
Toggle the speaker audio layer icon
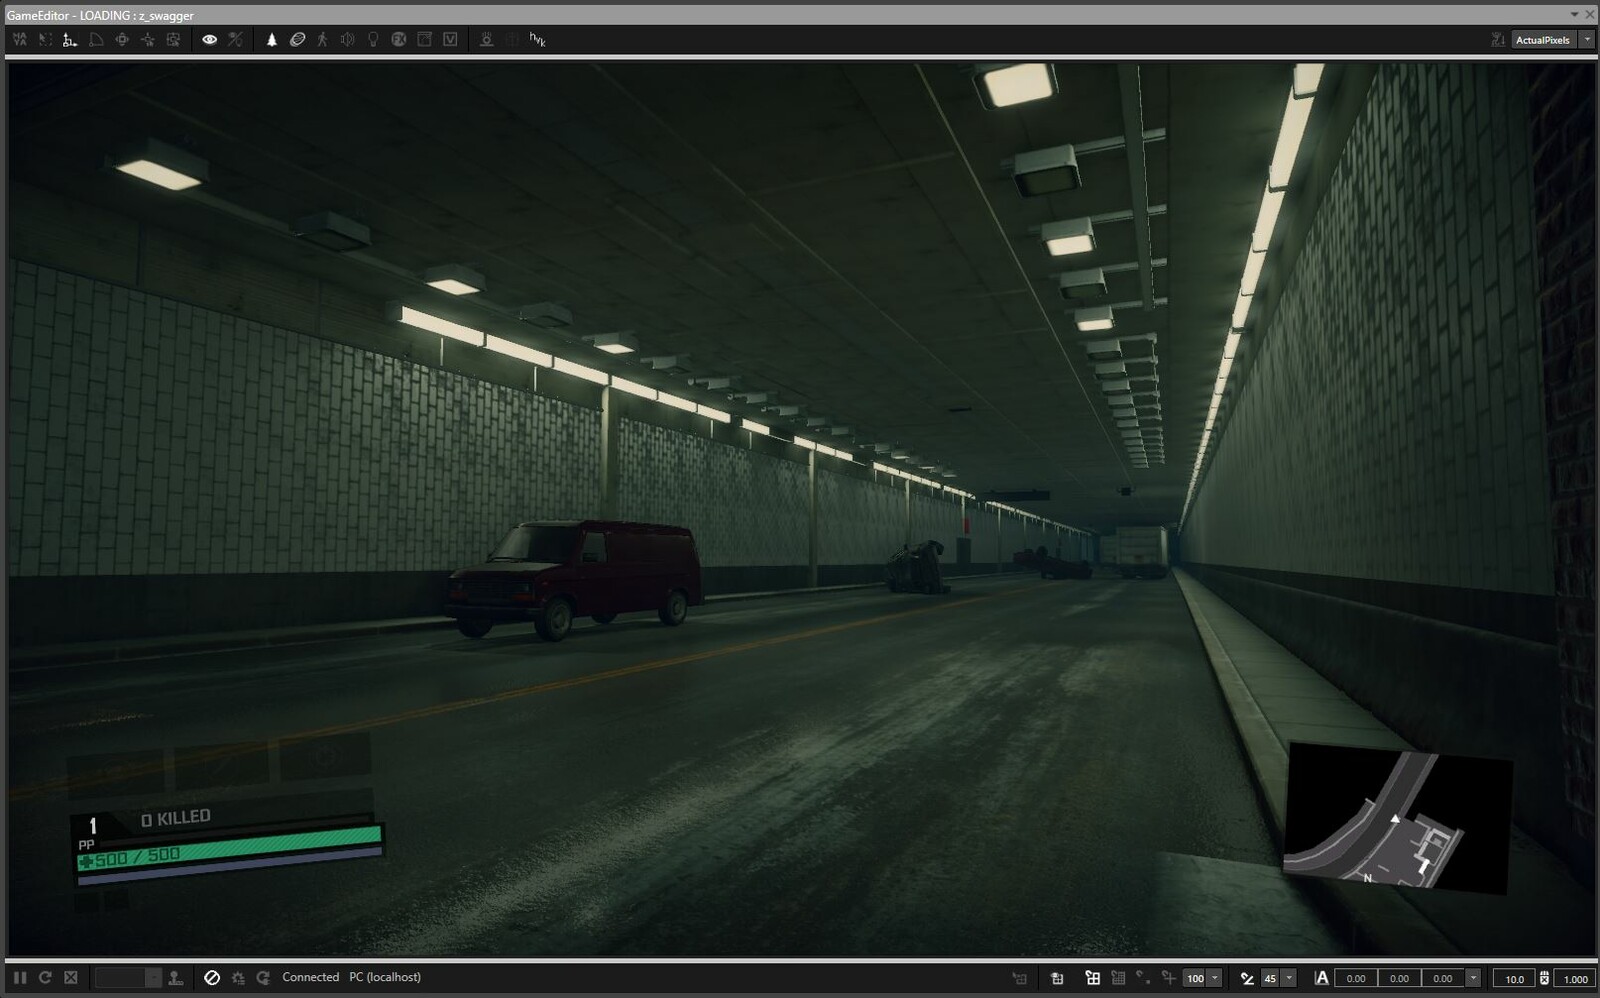pos(348,40)
